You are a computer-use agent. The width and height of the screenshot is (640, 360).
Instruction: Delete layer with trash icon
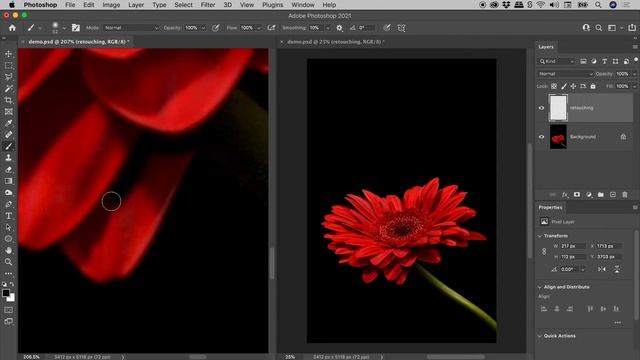tap(624, 195)
